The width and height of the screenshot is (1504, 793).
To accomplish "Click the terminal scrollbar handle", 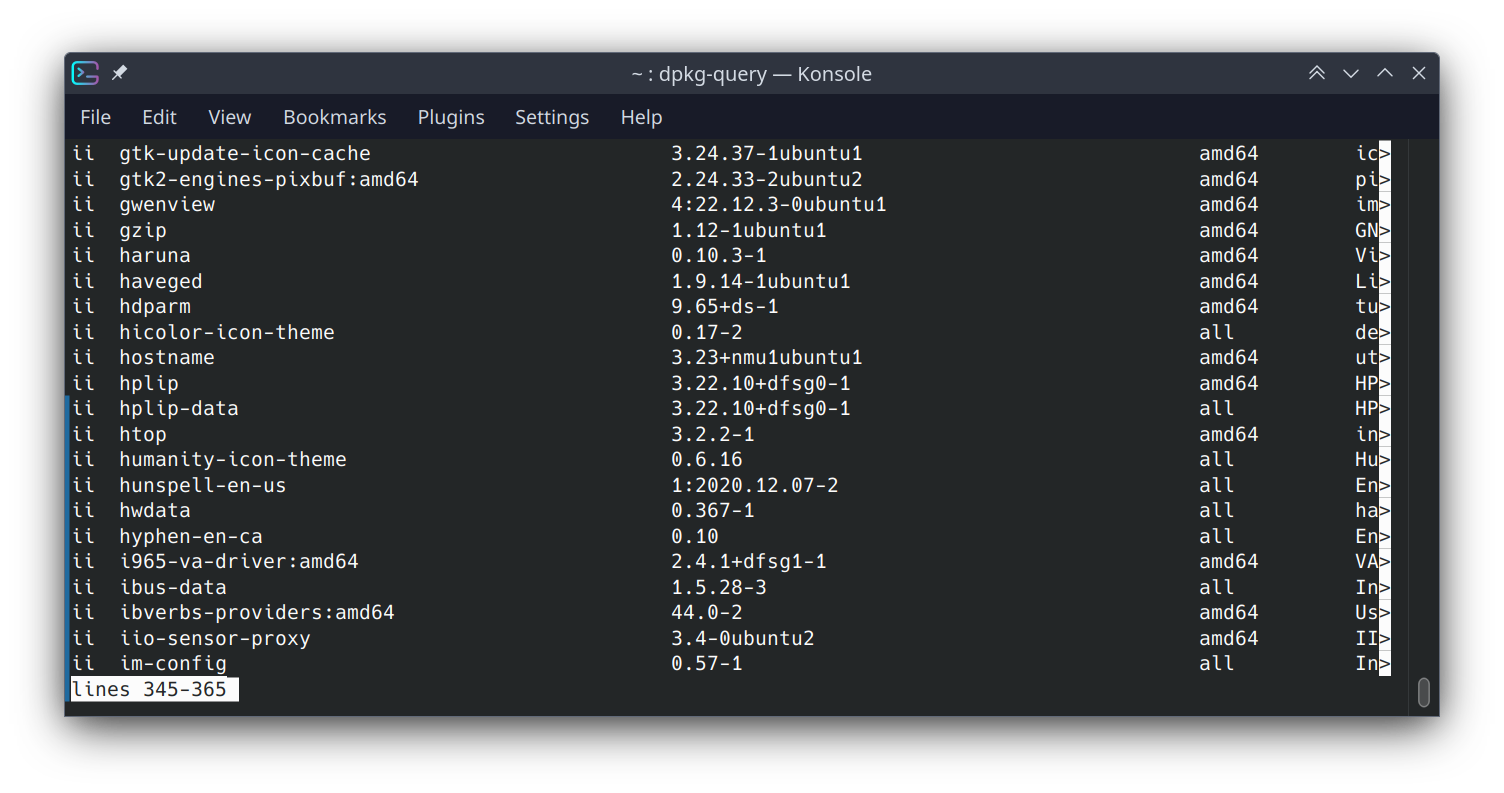I will tap(1423, 692).
